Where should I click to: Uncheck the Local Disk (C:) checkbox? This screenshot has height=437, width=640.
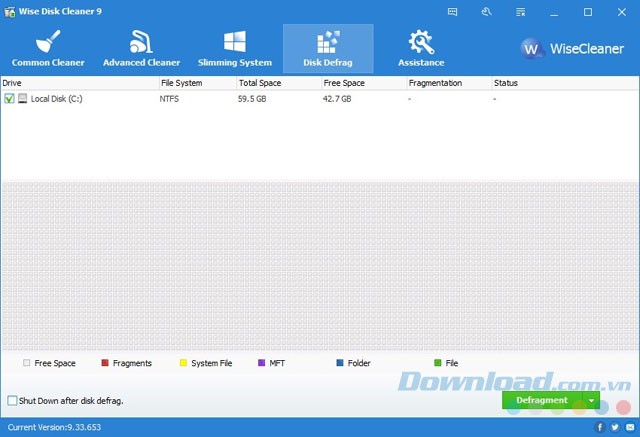point(9,99)
